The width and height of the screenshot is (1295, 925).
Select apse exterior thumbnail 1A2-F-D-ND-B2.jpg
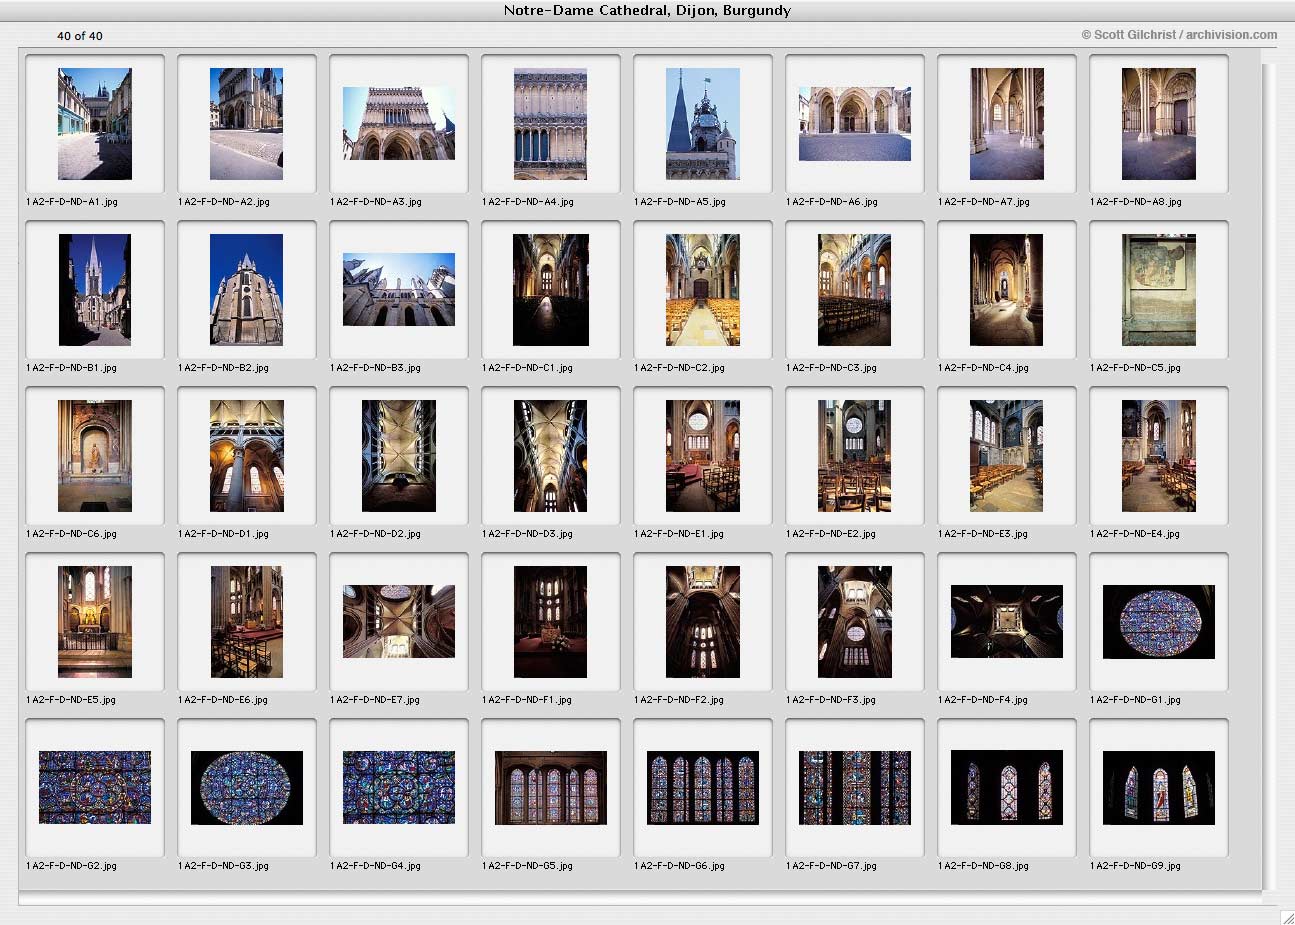pyautogui.click(x=247, y=290)
